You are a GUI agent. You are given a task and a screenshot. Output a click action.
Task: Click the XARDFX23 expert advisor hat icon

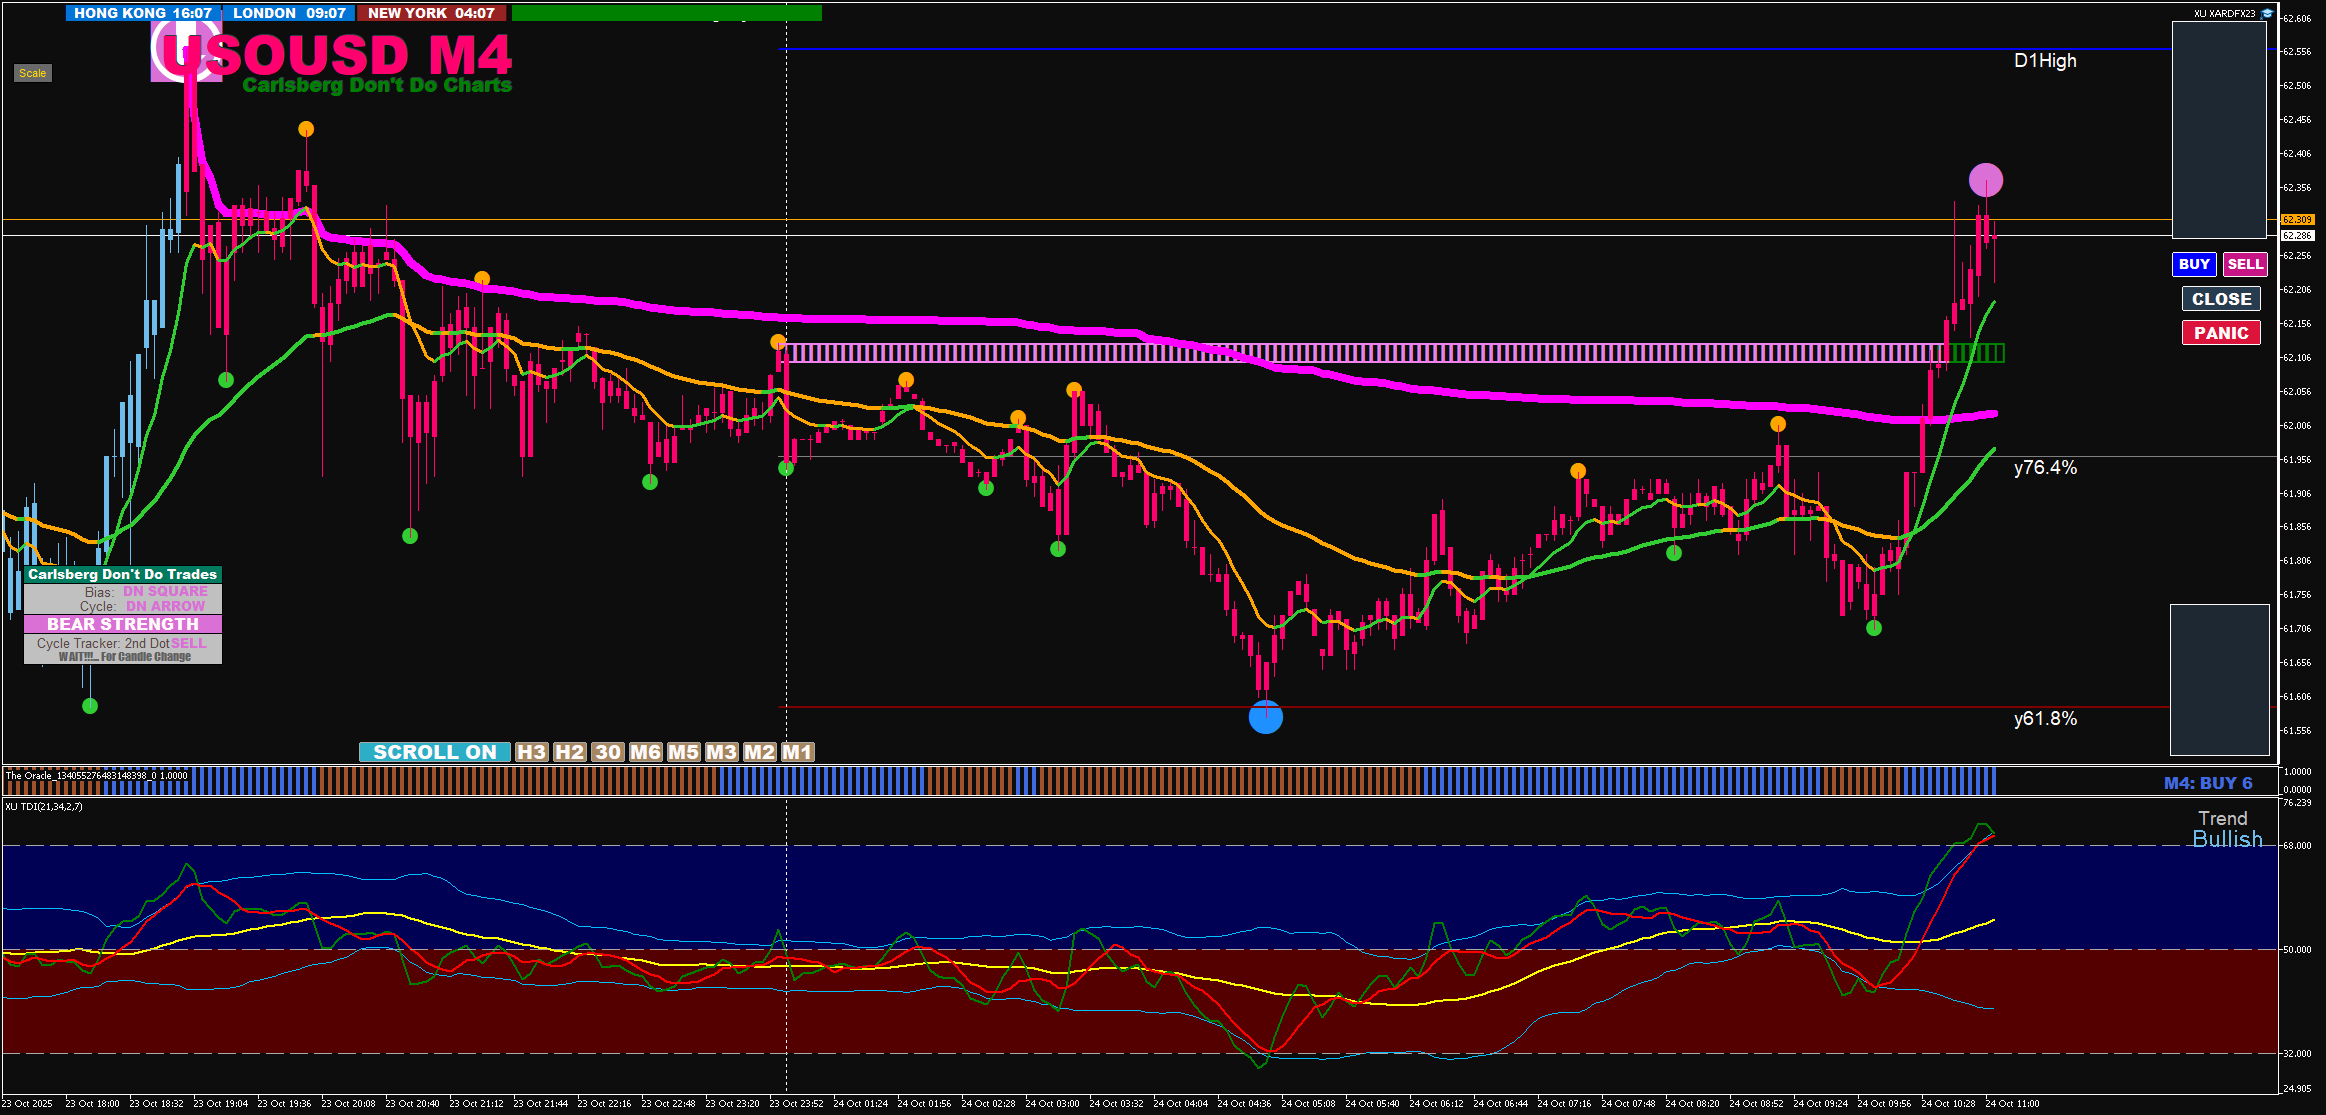2267,13
